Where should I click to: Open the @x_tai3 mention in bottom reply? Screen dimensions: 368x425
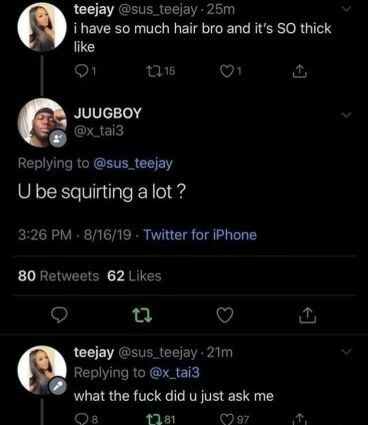click(x=175, y=373)
